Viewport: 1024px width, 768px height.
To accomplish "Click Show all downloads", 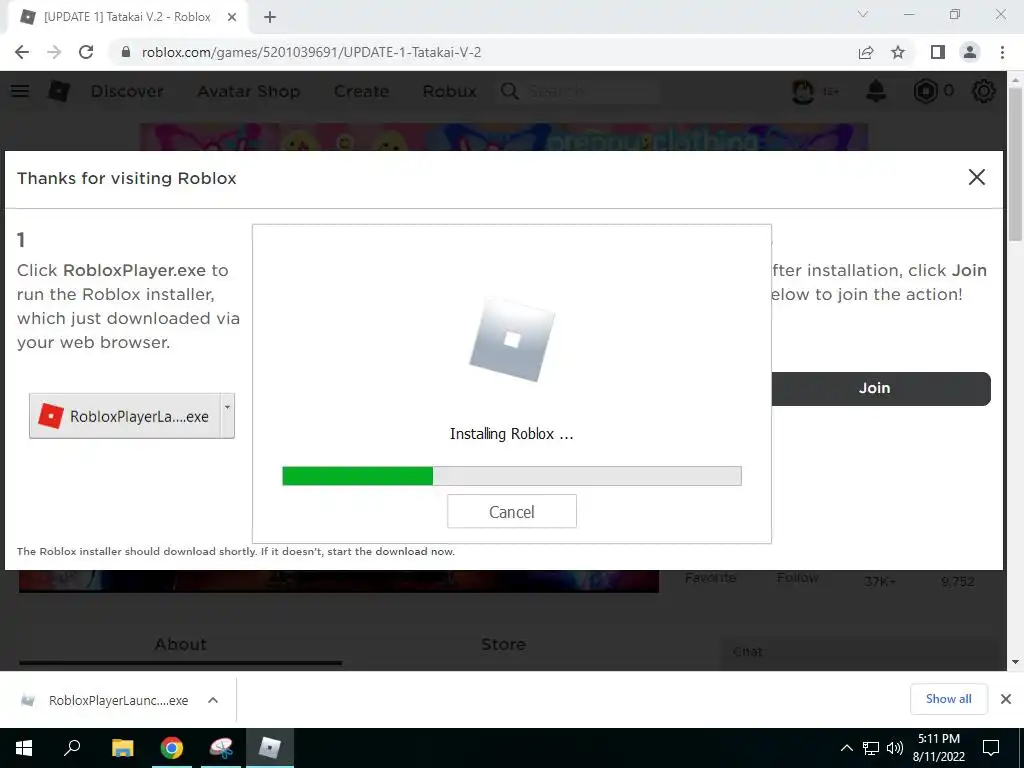I will (948, 699).
